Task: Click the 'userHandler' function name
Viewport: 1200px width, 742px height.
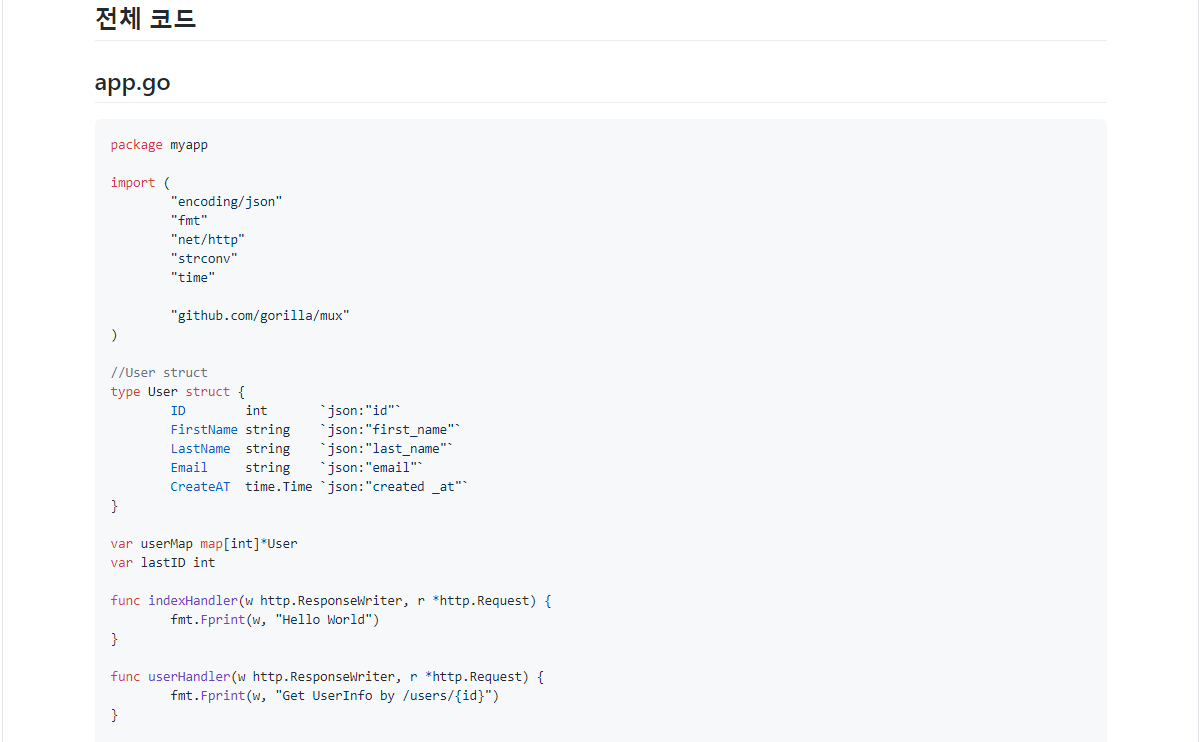Action: (189, 677)
